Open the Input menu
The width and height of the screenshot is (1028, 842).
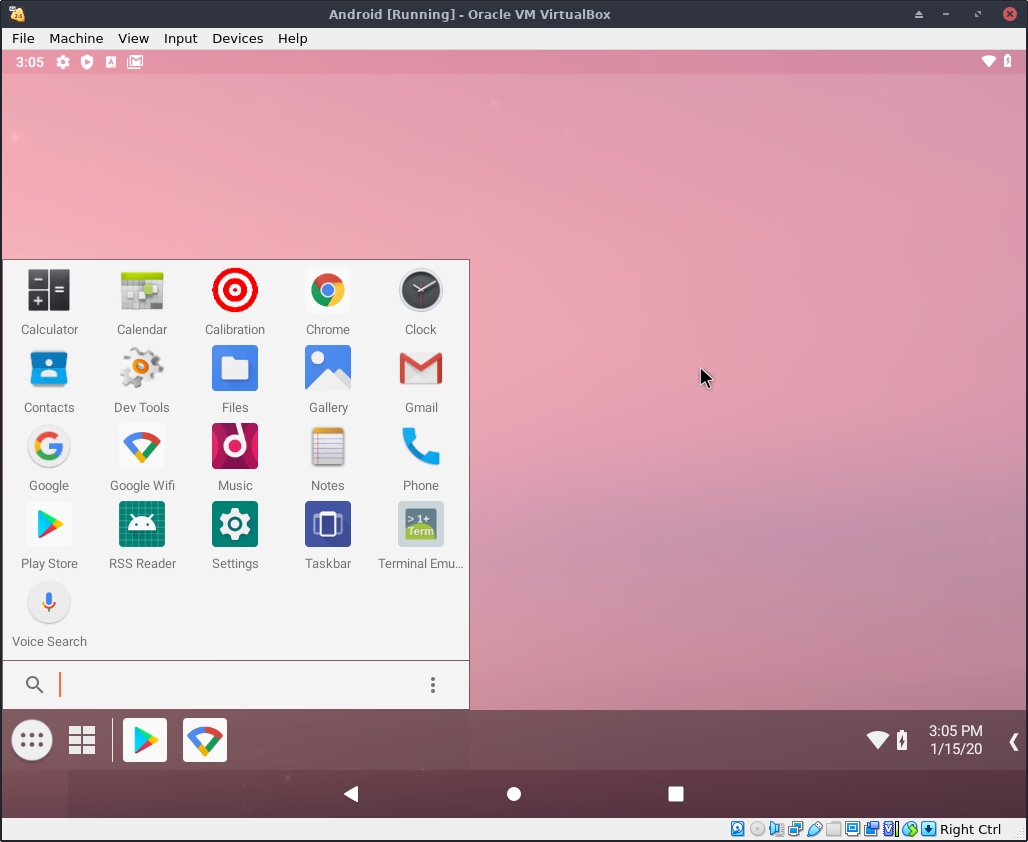(x=180, y=39)
